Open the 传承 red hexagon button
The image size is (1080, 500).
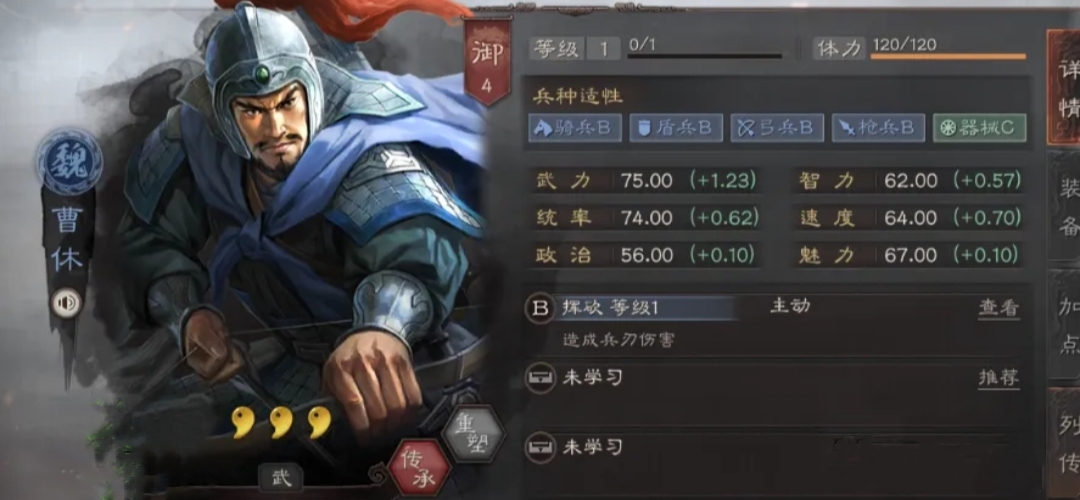click(x=419, y=468)
